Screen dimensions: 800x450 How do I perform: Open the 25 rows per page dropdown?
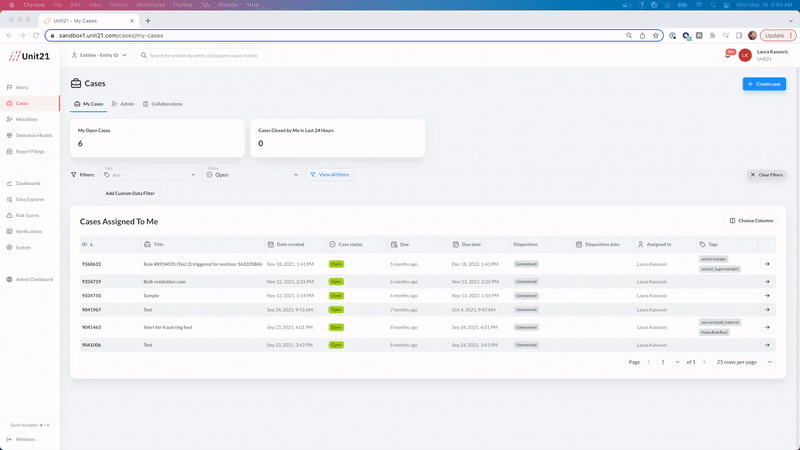pyautogui.click(x=744, y=362)
